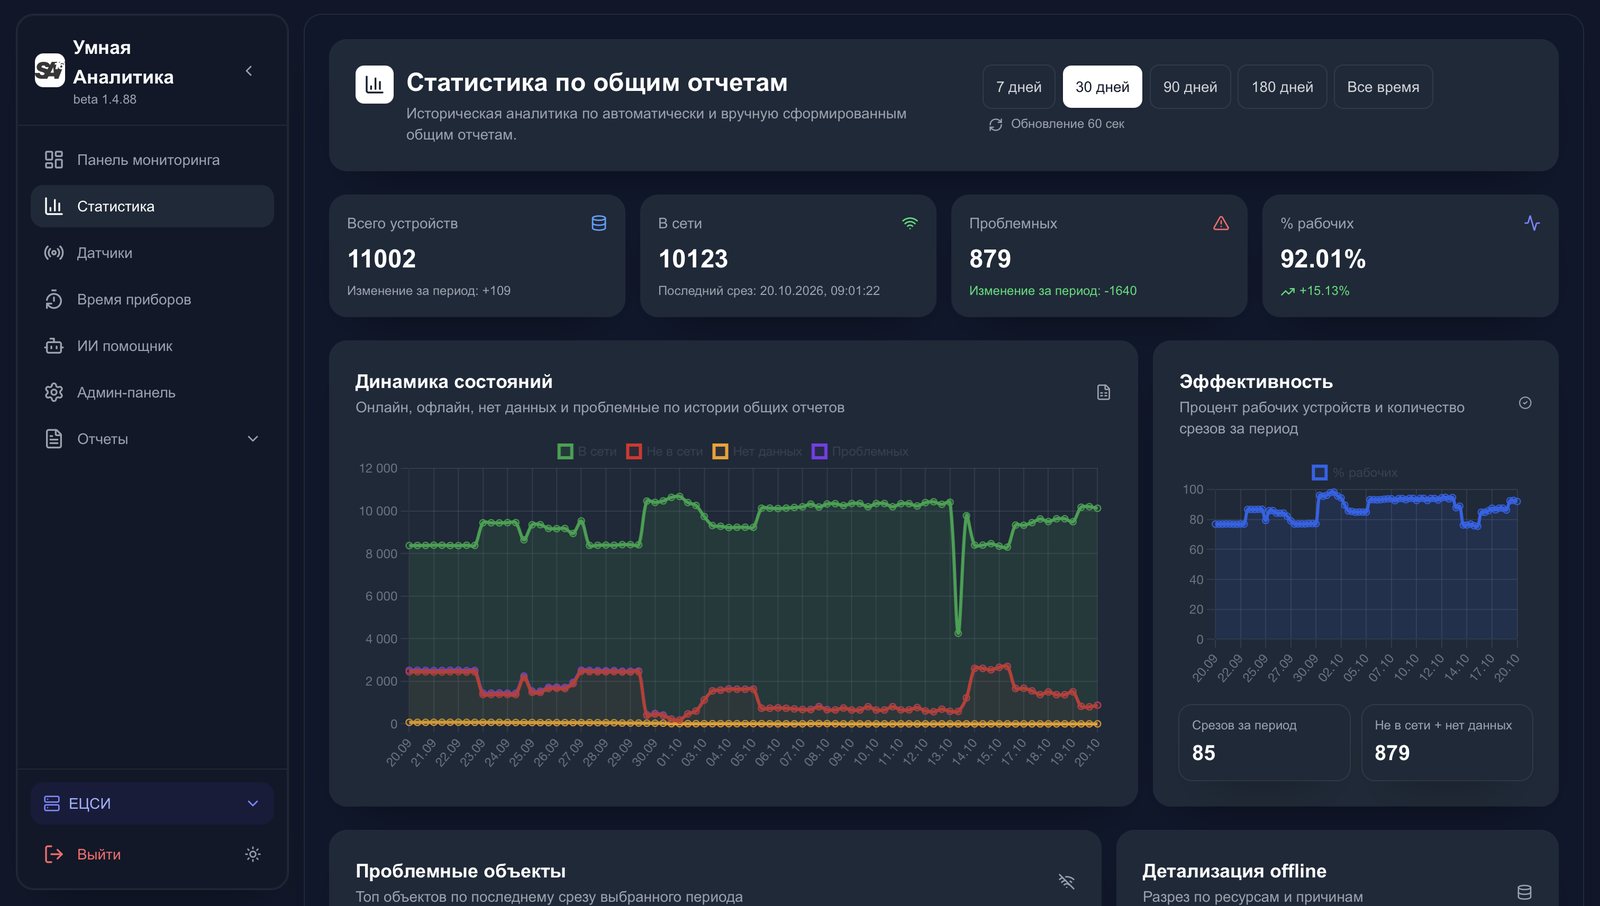Image resolution: width=1600 pixels, height=906 pixels.
Task: Click the Срезов за период 85 tile
Action: pos(1265,742)
